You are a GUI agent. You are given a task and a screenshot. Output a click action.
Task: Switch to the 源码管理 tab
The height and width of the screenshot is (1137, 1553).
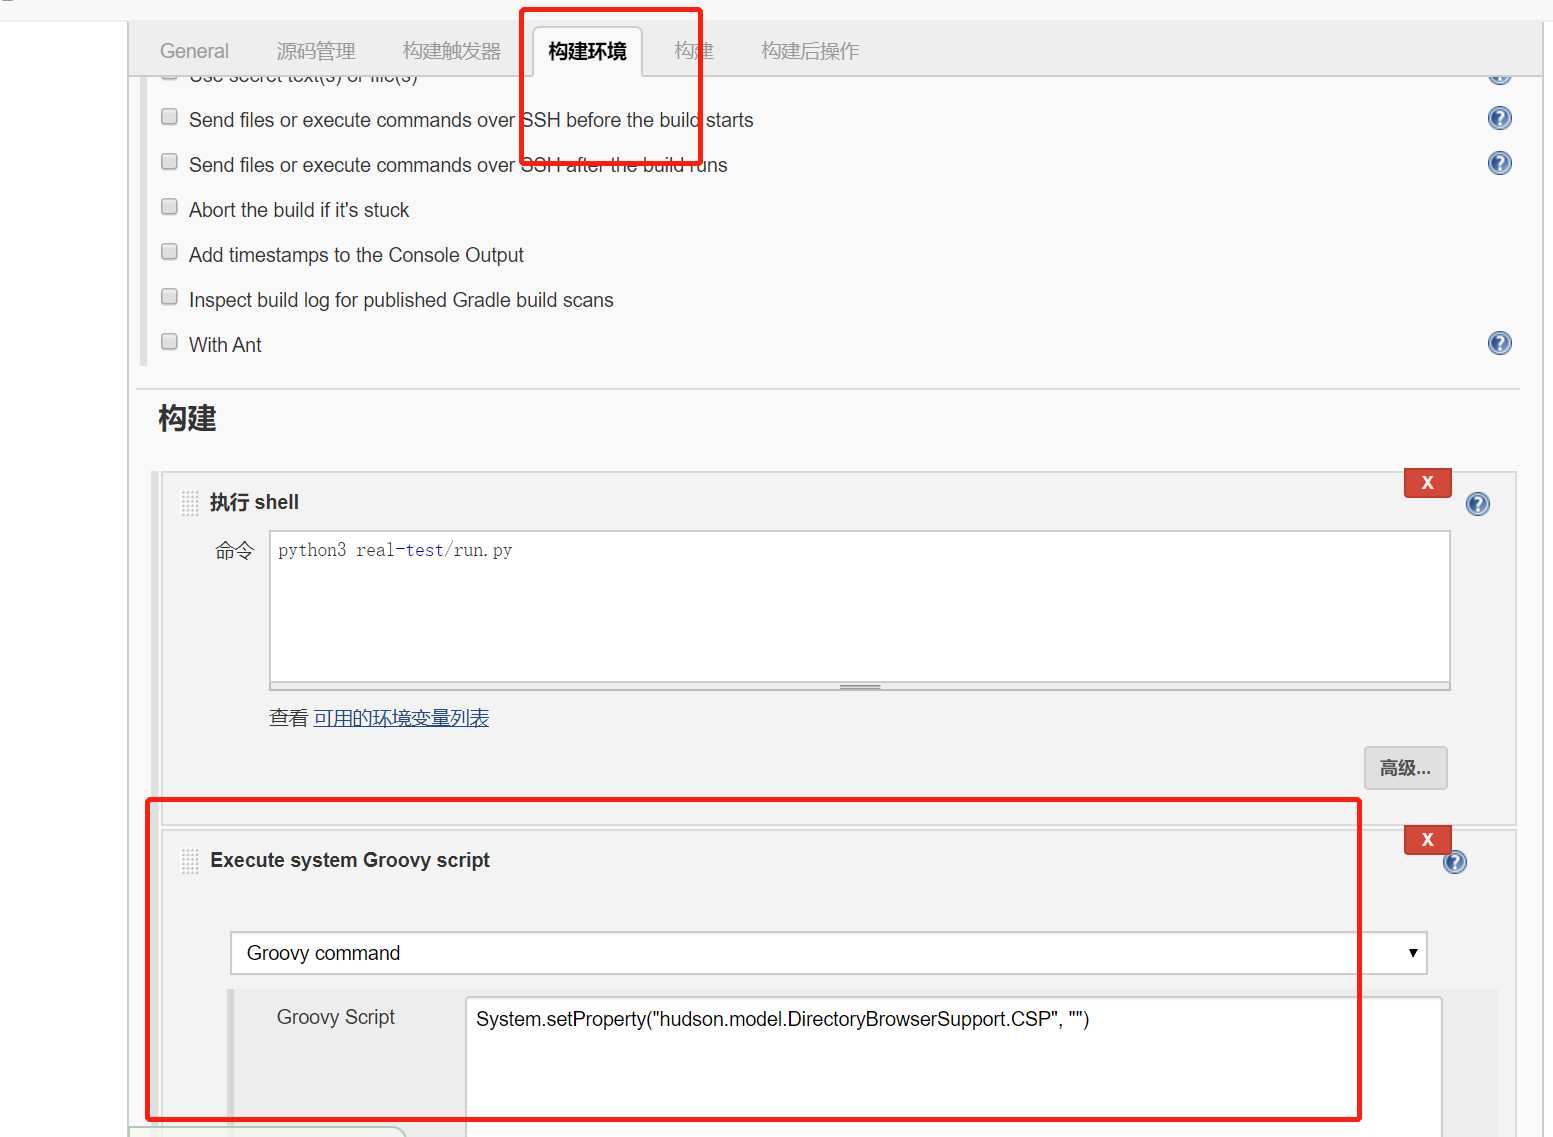point(316,51)
